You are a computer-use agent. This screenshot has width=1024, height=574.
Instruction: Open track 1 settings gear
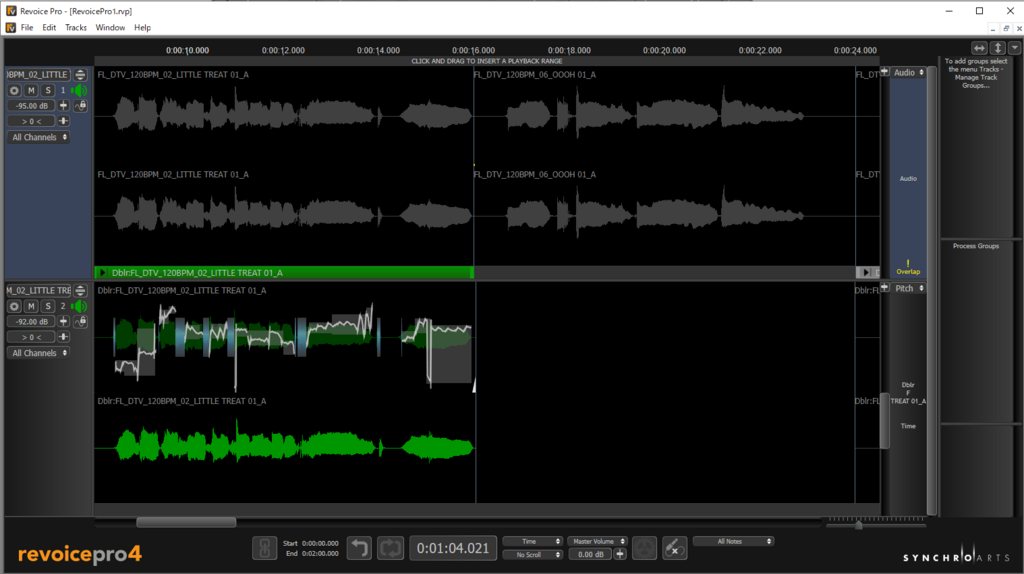14,90
